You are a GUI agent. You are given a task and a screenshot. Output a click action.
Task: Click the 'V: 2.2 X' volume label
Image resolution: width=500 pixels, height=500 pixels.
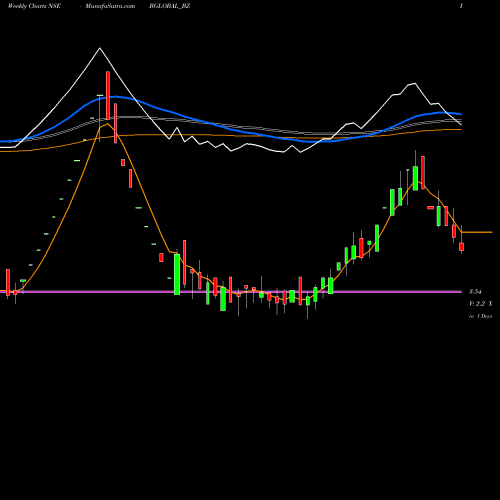click(x=480, y=304)
